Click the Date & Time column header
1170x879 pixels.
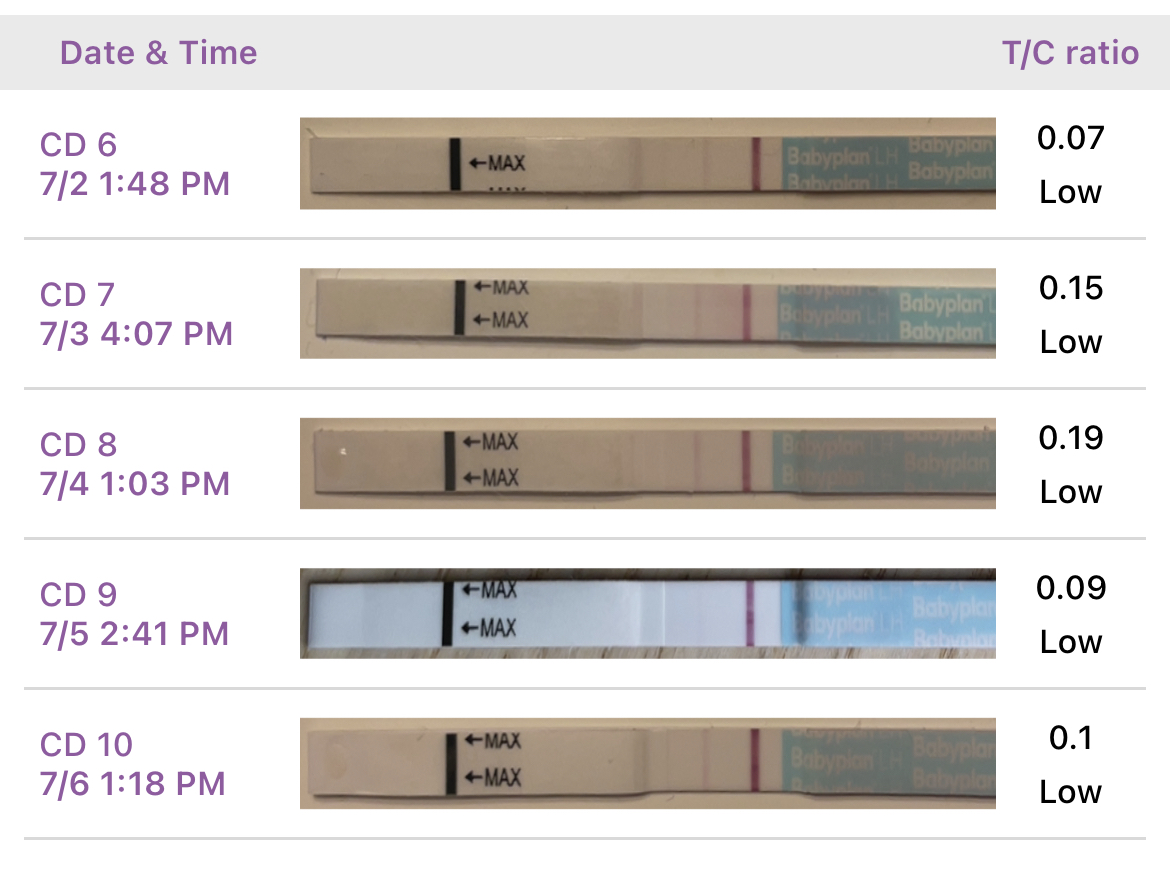(158, 53)
